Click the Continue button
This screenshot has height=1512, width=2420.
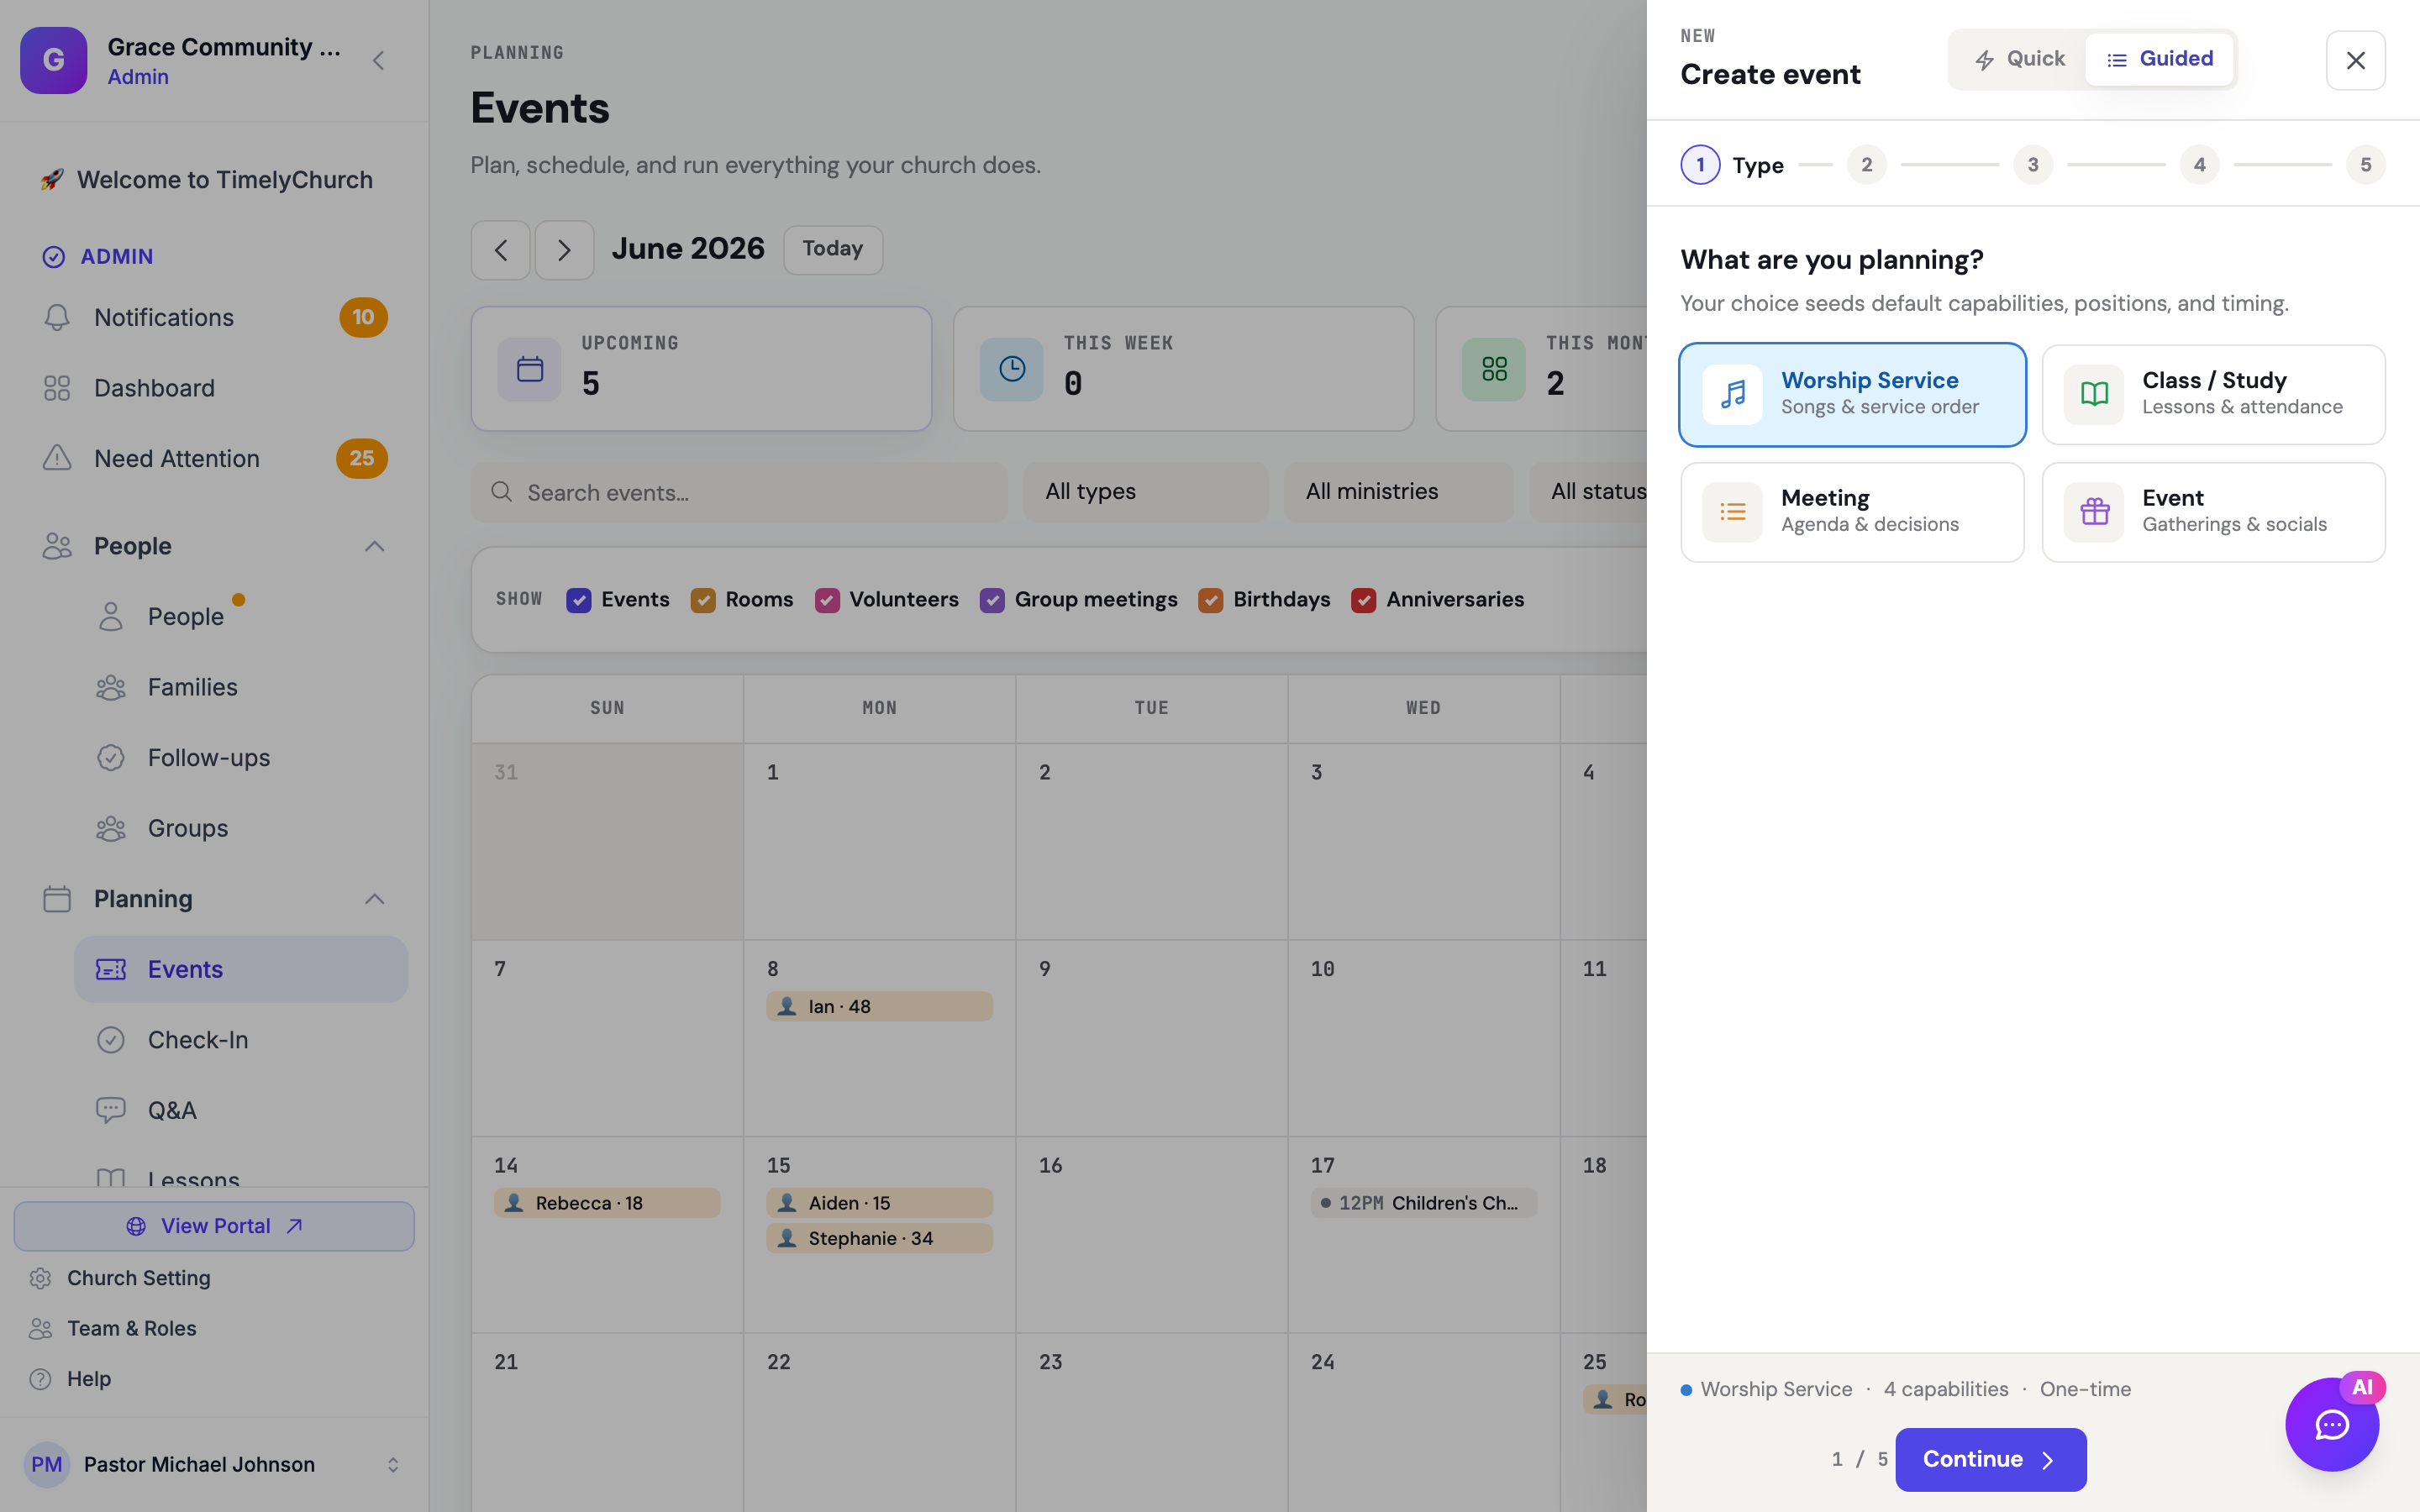point(1990,1459)
